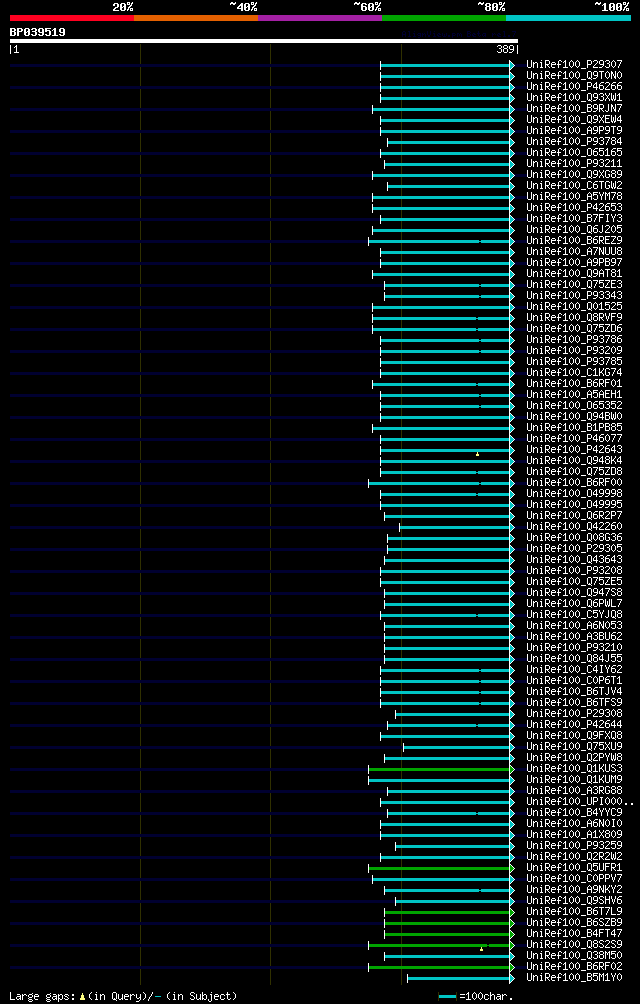The height and width of the screenshot is (1004, 640).
Task: Open hit UniRef100_B9RJN7
Action: coord(574,108)
